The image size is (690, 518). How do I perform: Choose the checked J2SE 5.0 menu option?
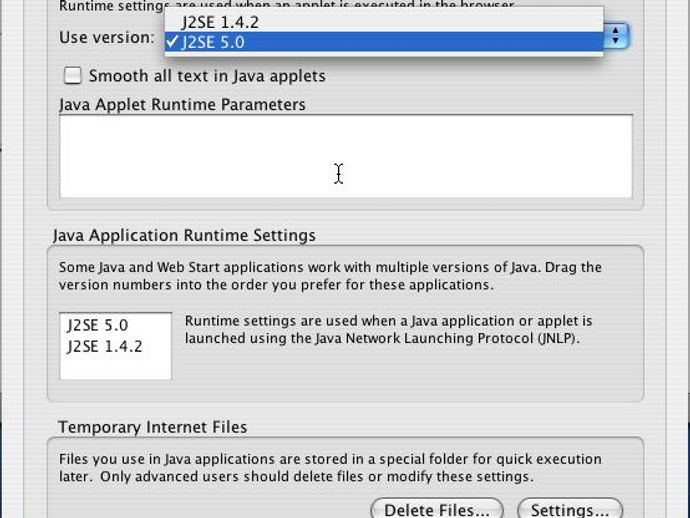384,42
